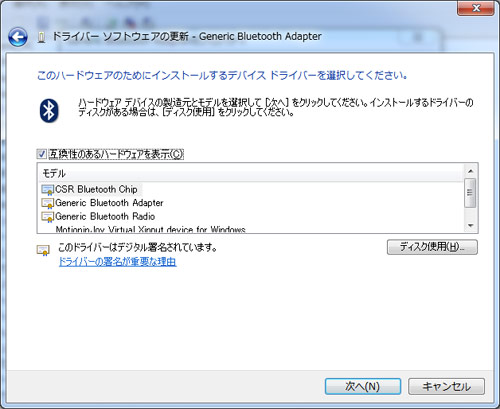The width and height of the screenshot is (500, 409).
Task: Click the certificate icon beside CSR Bluetooth Chip
Action: (x=47, y=190)
